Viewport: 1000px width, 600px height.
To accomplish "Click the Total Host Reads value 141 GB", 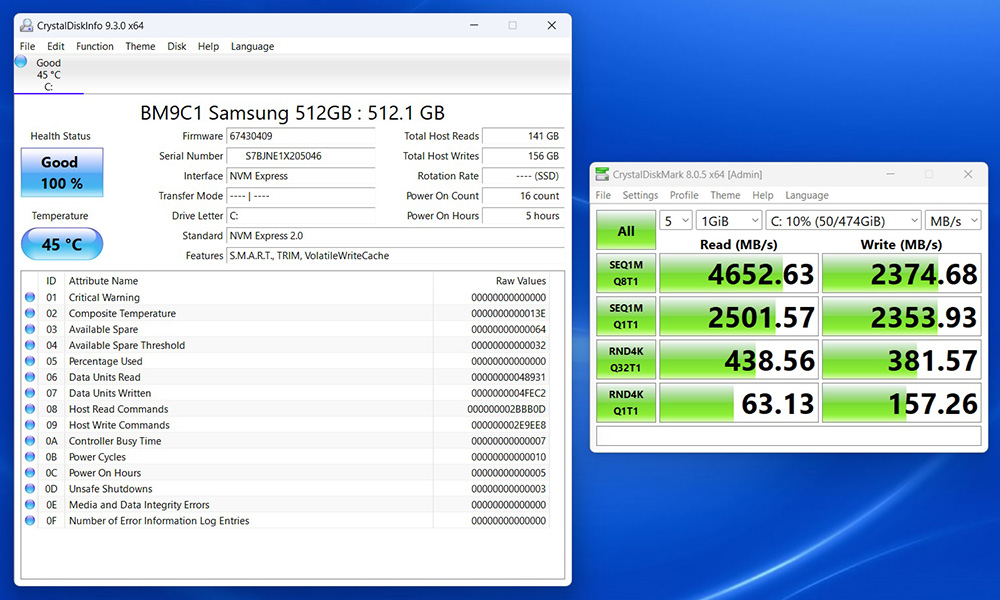I will point(523,136).
